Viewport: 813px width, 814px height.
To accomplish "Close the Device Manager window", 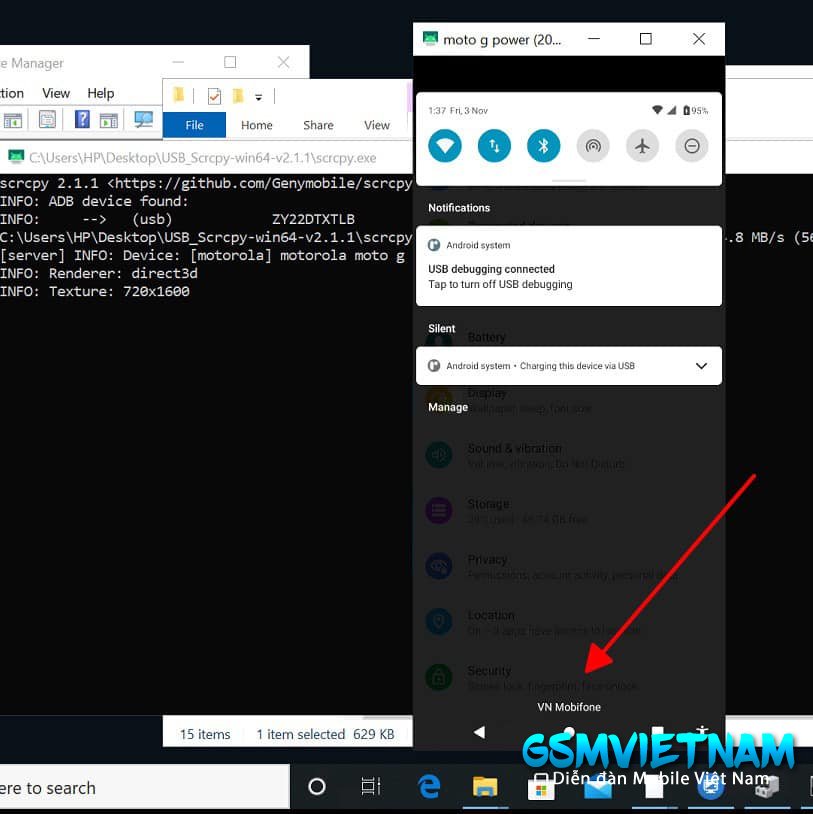I will tap(283, 63).
